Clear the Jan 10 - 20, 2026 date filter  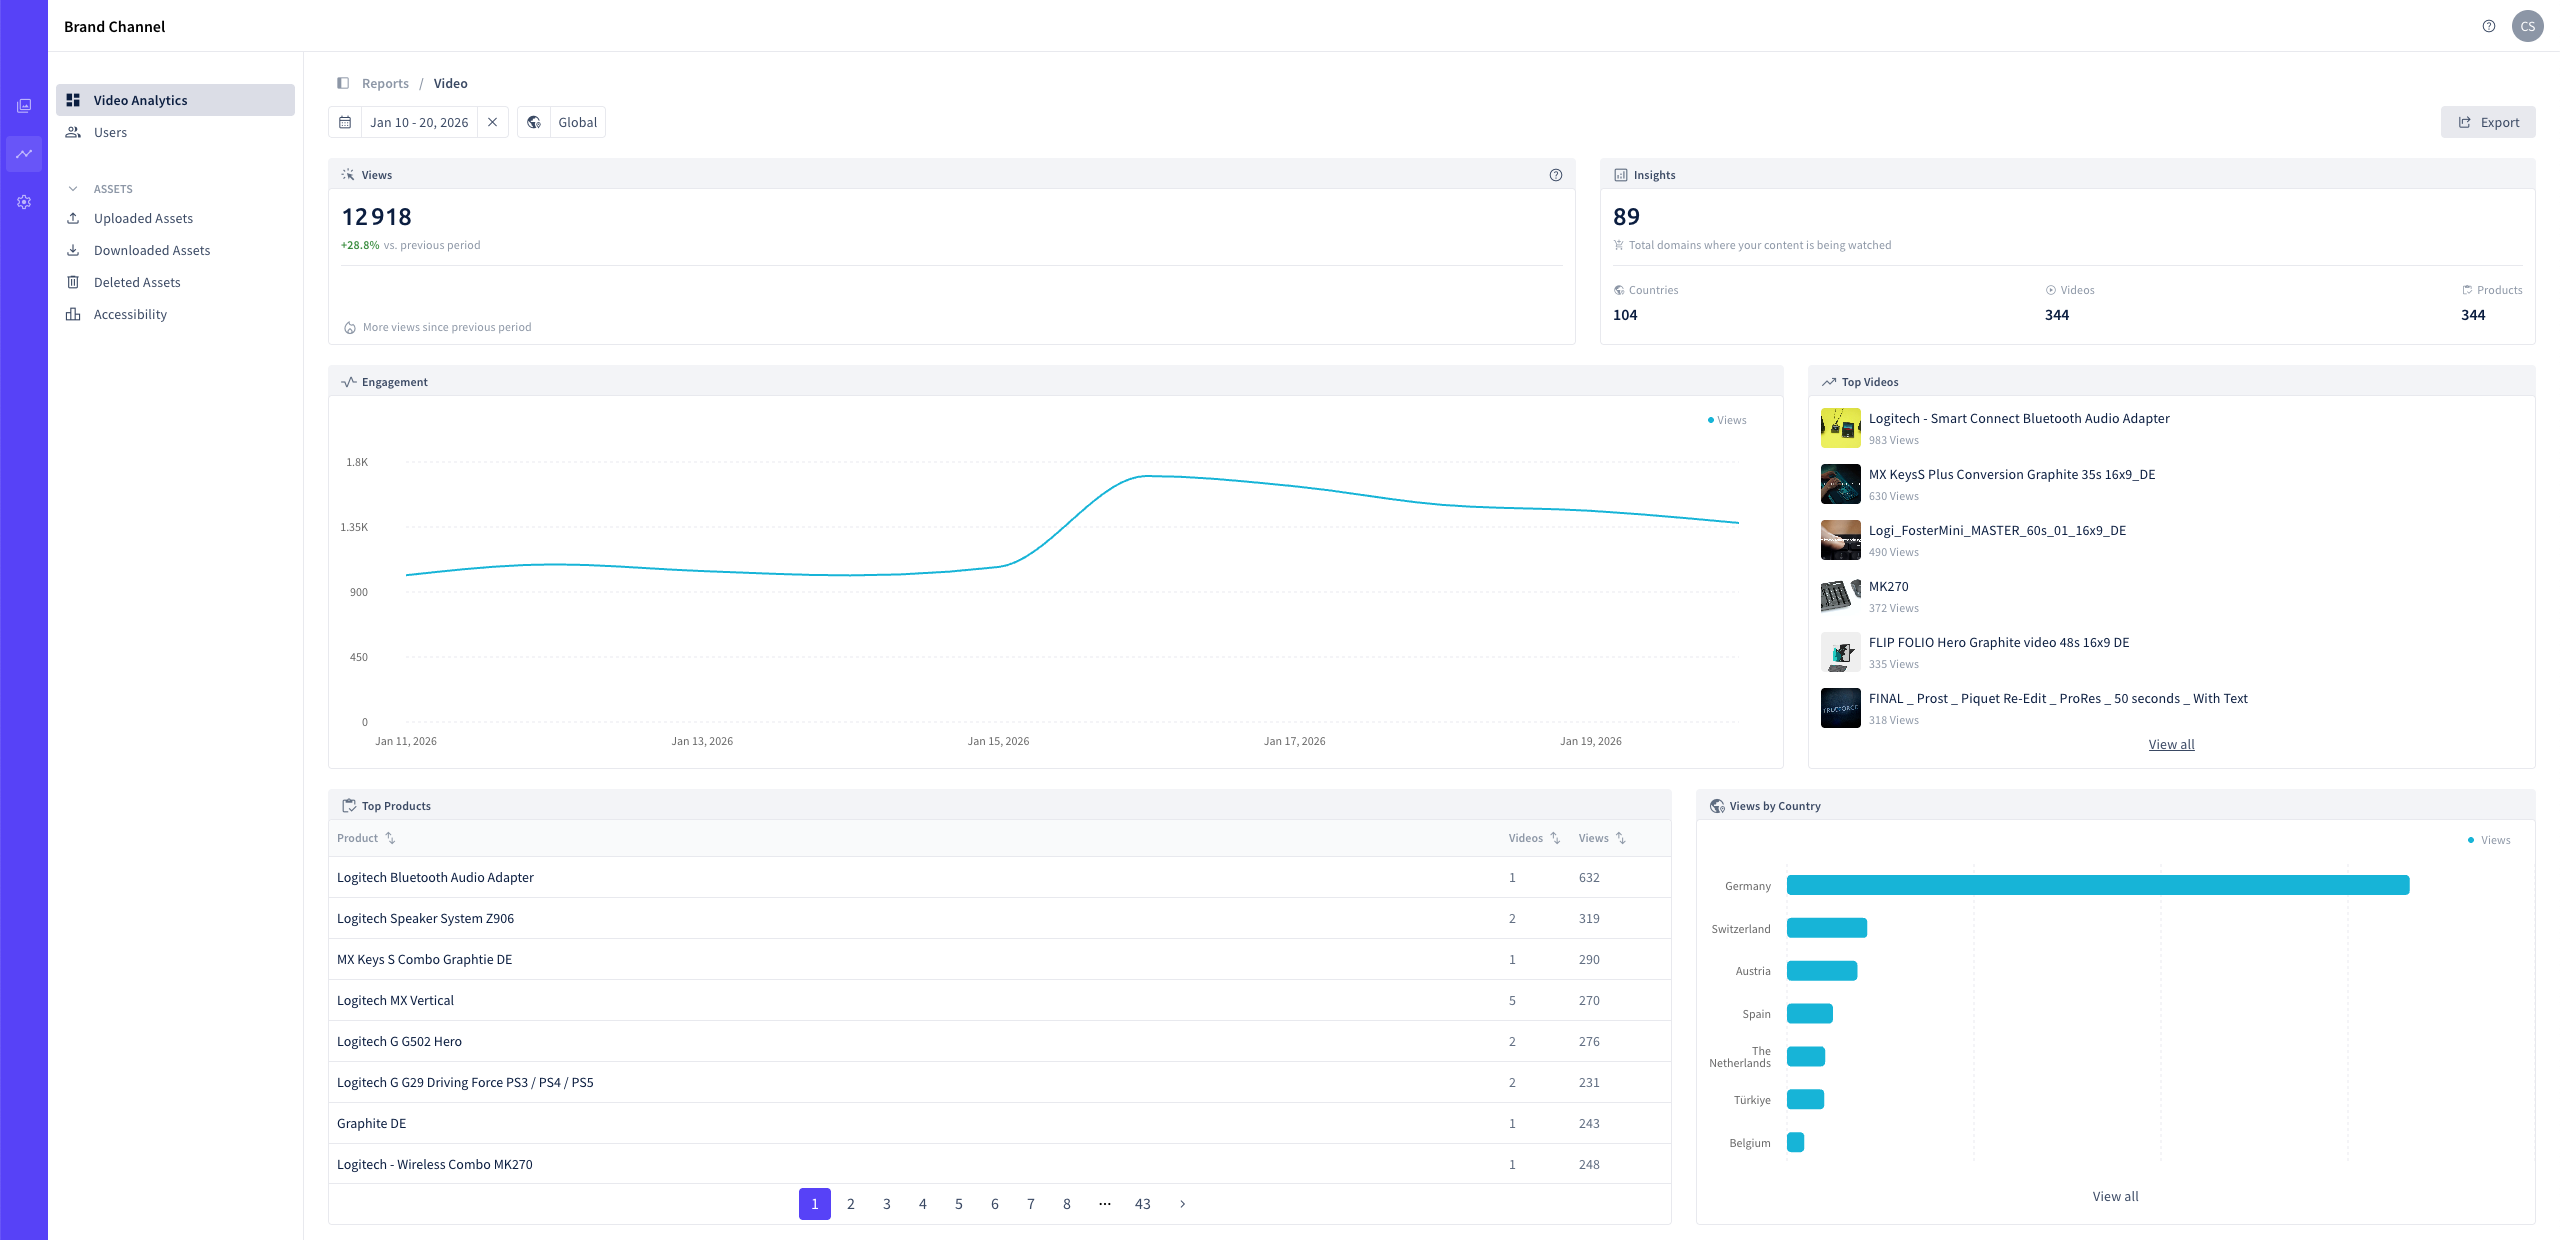(x=493, y=122)
